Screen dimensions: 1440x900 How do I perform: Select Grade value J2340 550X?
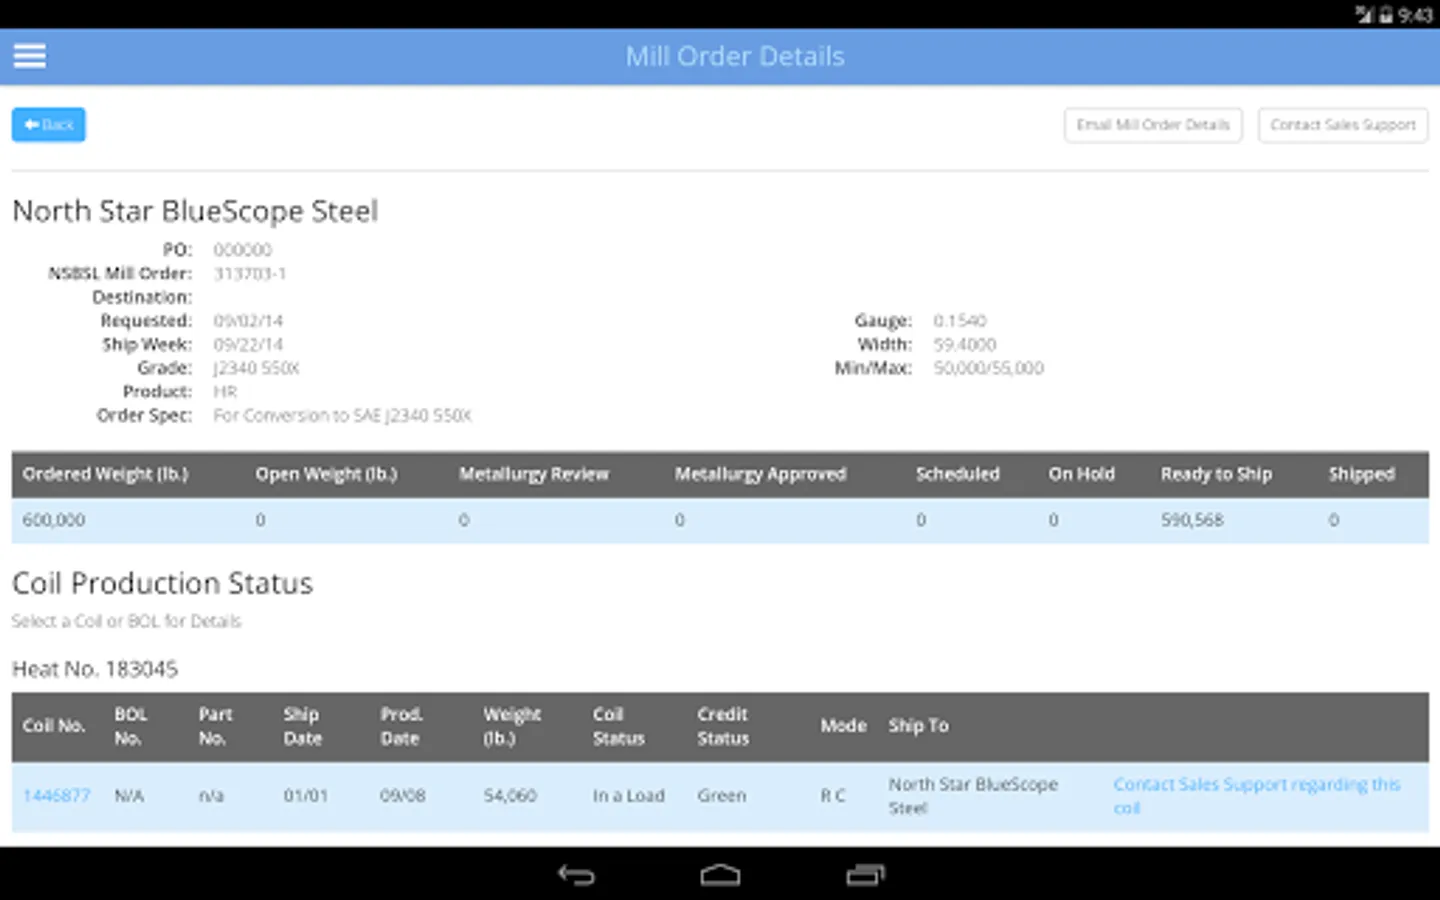click(256, 368)
